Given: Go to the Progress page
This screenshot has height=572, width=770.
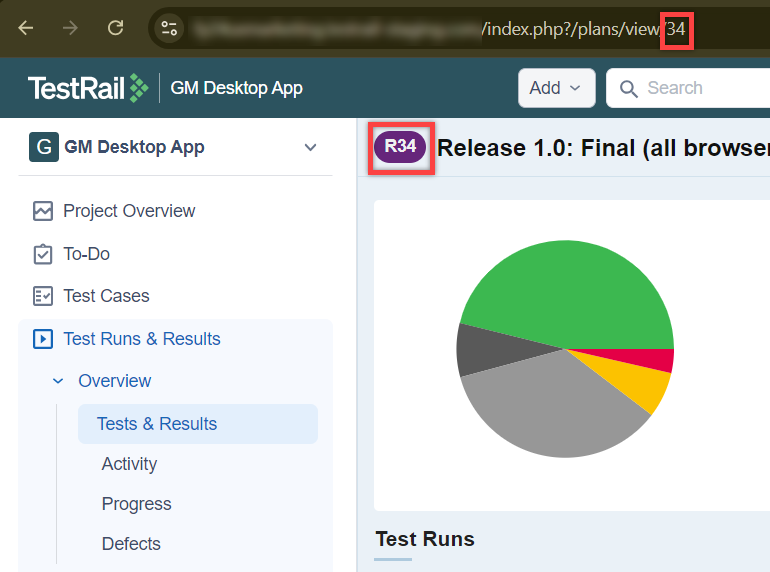Looking at the screenshot, I should pyautogui.click(x=136, y=504).
